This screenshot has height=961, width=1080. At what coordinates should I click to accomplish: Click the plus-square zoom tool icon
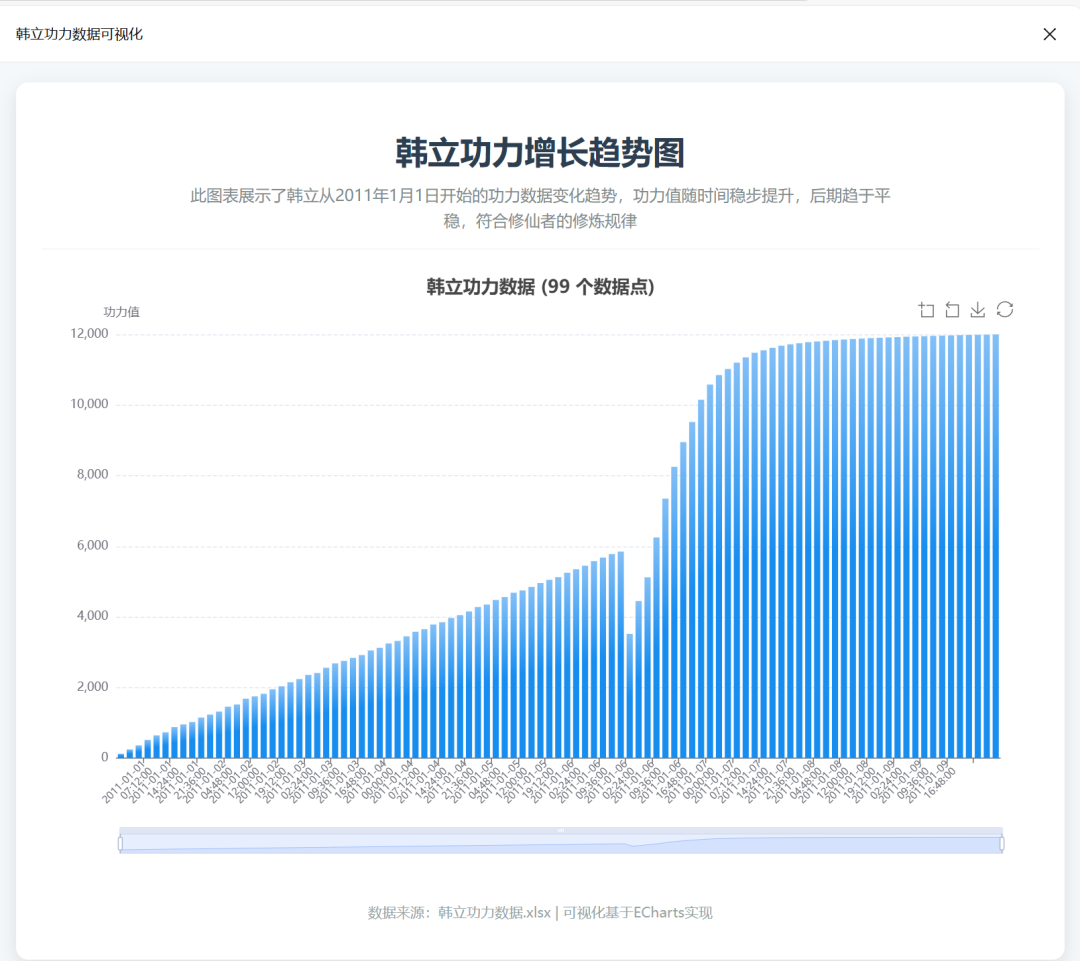[x=926, y=310]
